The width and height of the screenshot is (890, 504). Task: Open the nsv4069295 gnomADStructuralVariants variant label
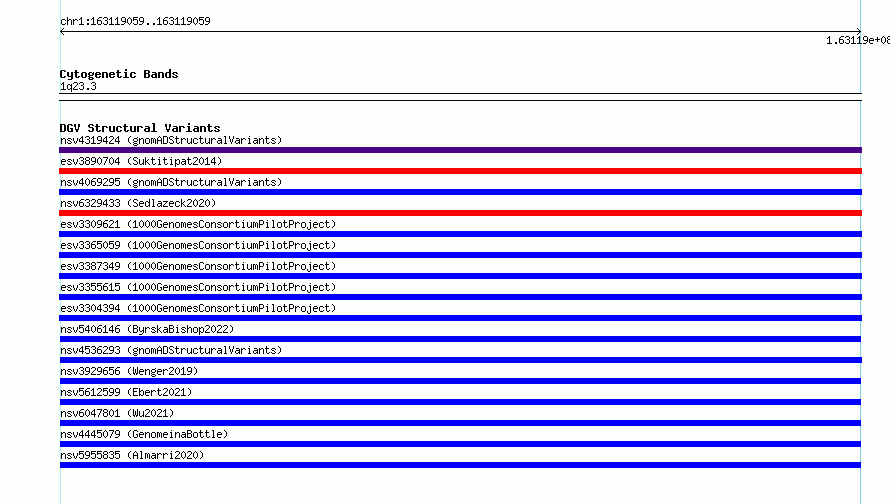[x=171, y=182]
